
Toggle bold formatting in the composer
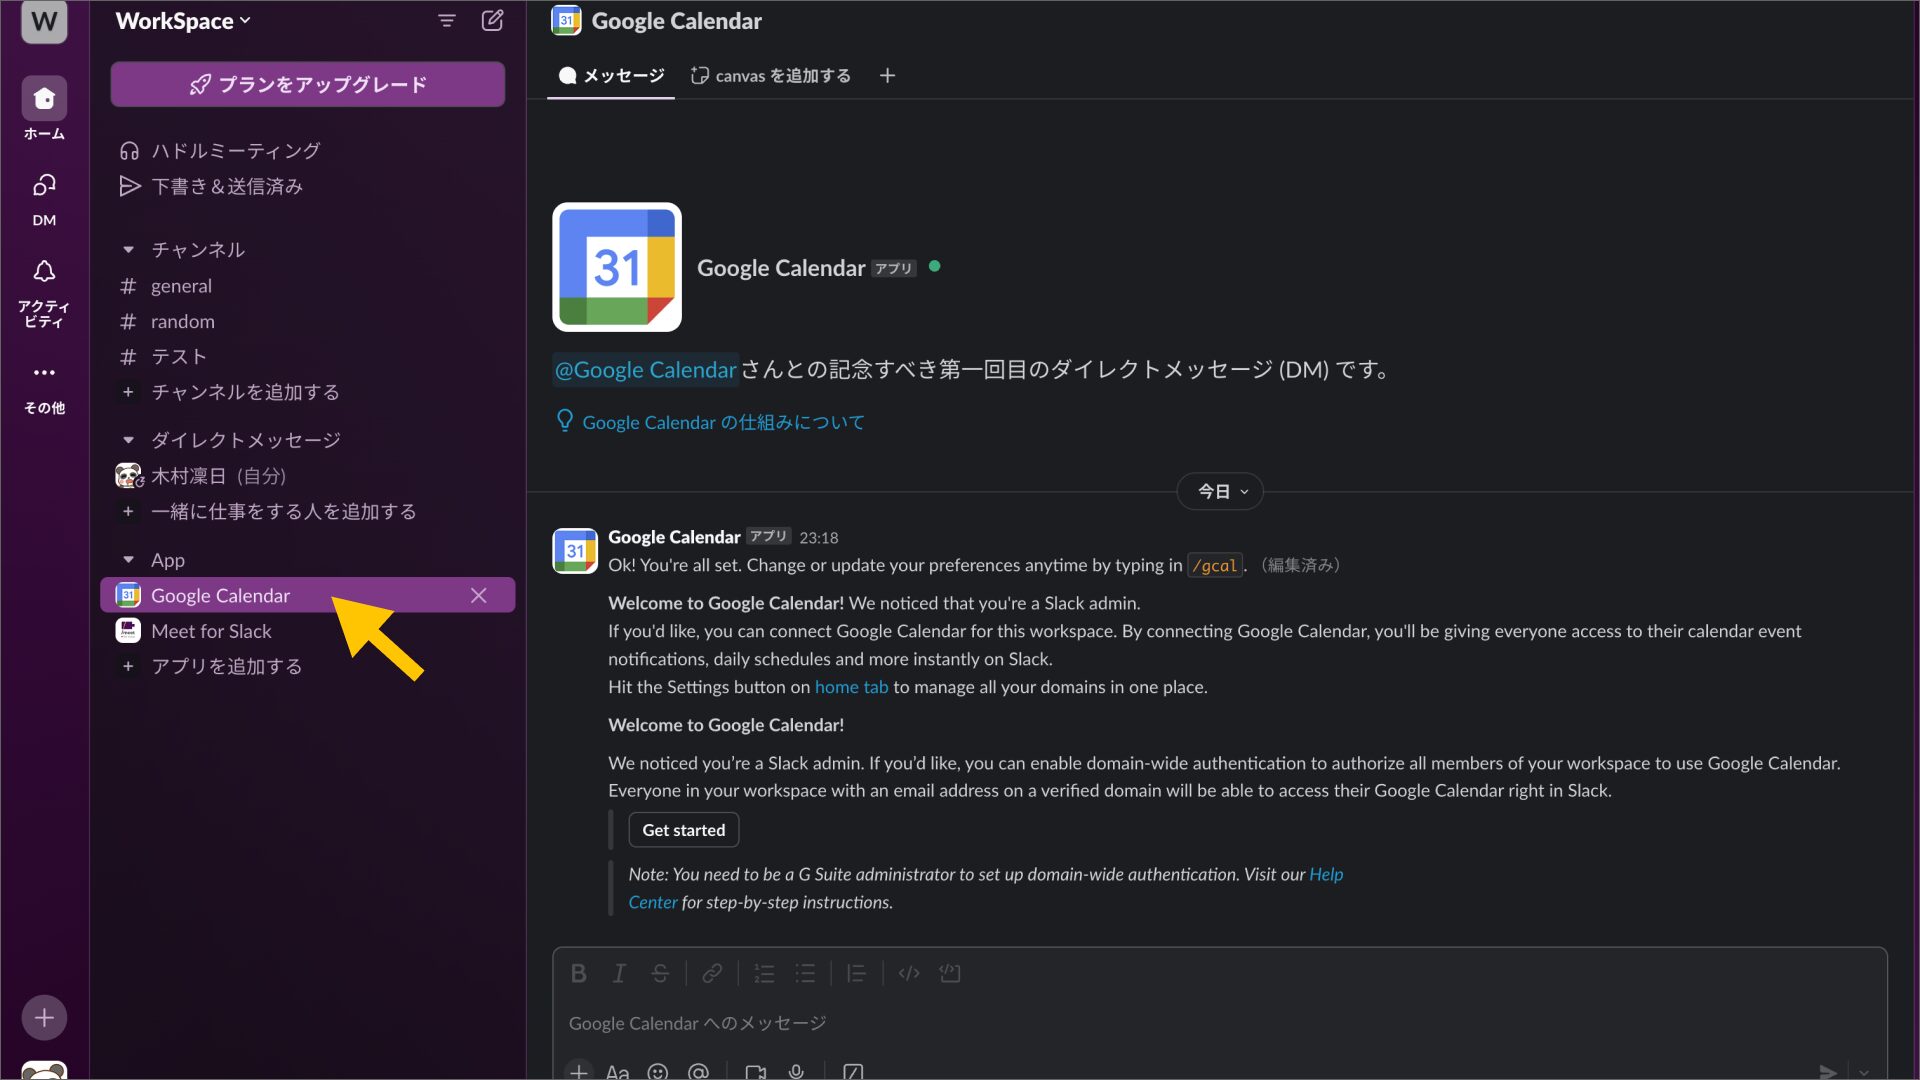click(x=578, y=973)
